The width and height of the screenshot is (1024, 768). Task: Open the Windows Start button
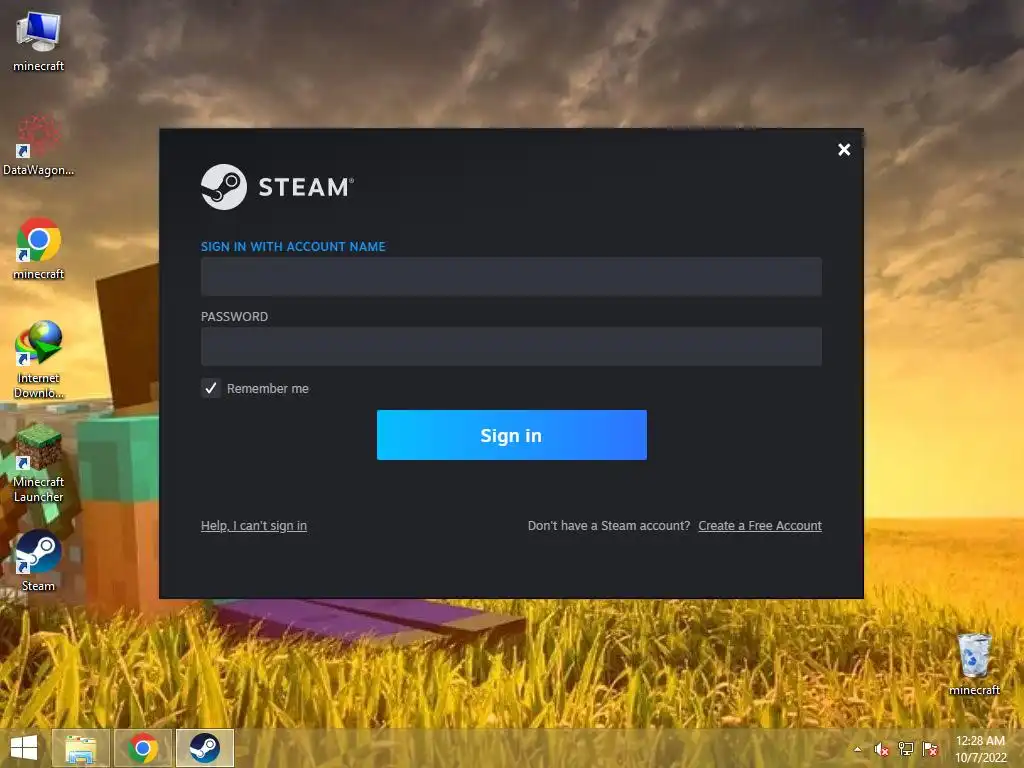click(24, 748)
